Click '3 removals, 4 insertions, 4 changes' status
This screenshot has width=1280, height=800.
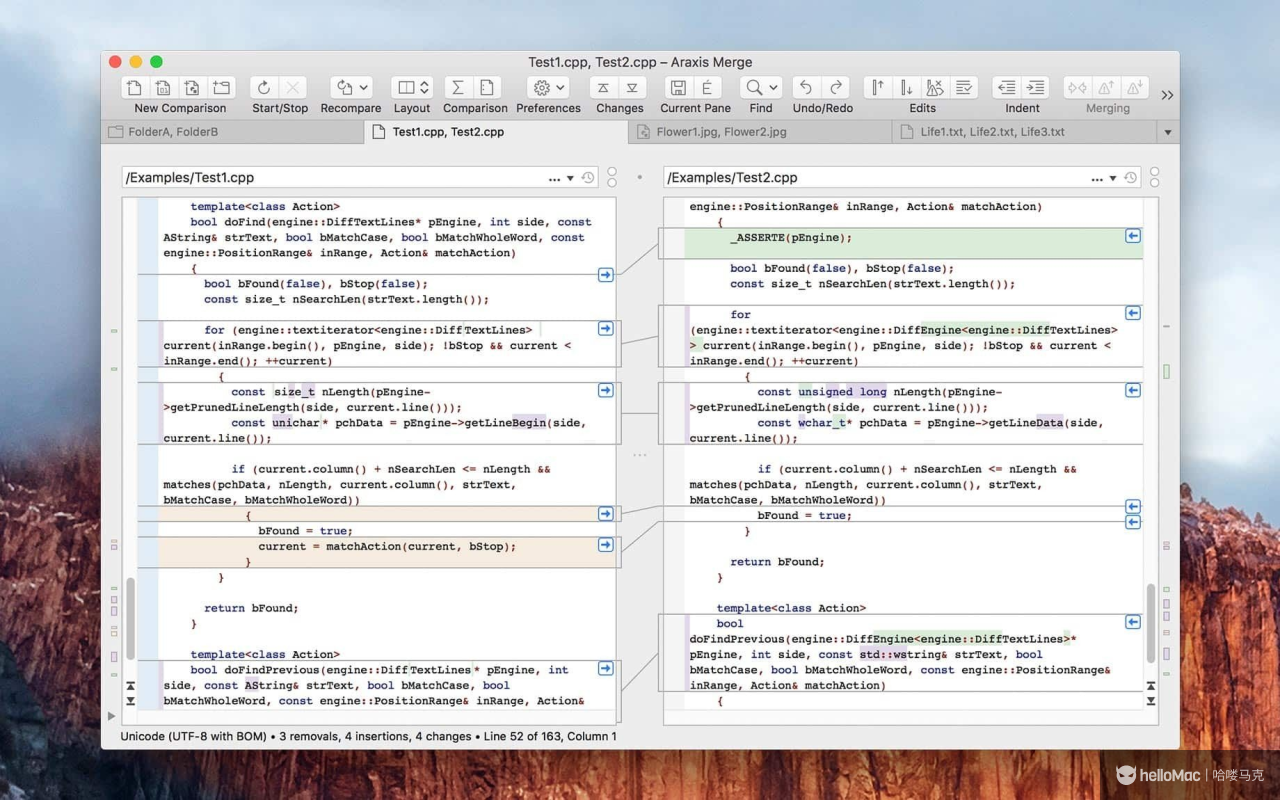pos(375,736)
